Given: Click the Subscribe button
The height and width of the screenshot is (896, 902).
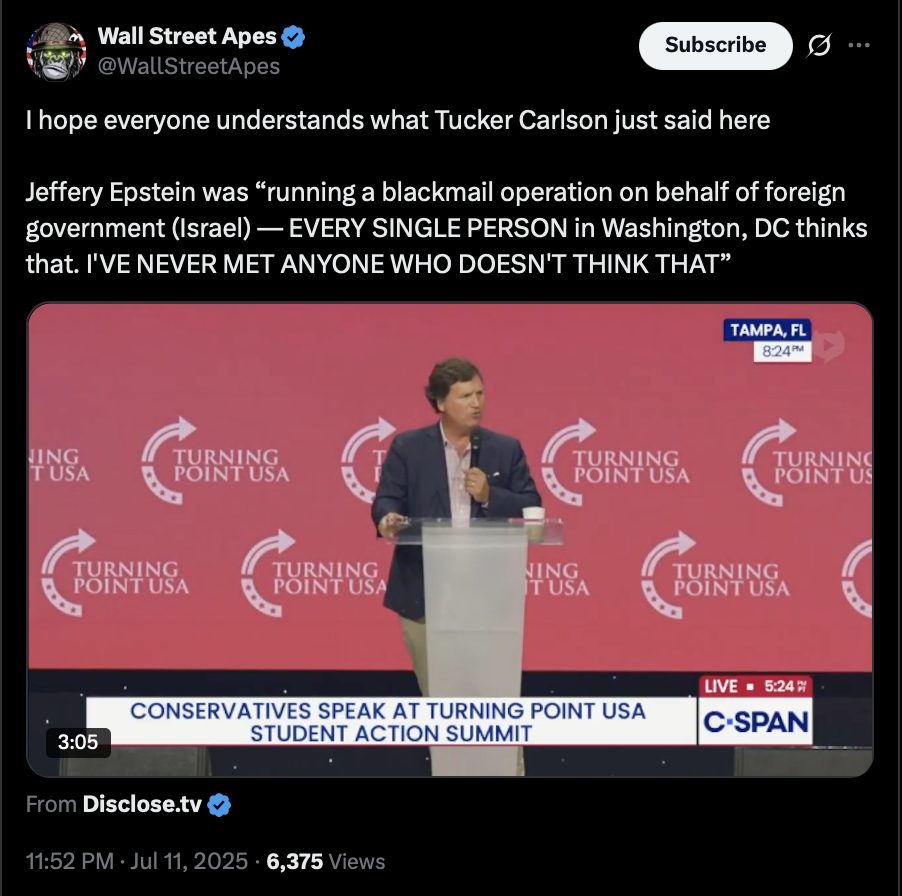Looking at the screenshot, I should pyautogui.click(x=715, y=45).
